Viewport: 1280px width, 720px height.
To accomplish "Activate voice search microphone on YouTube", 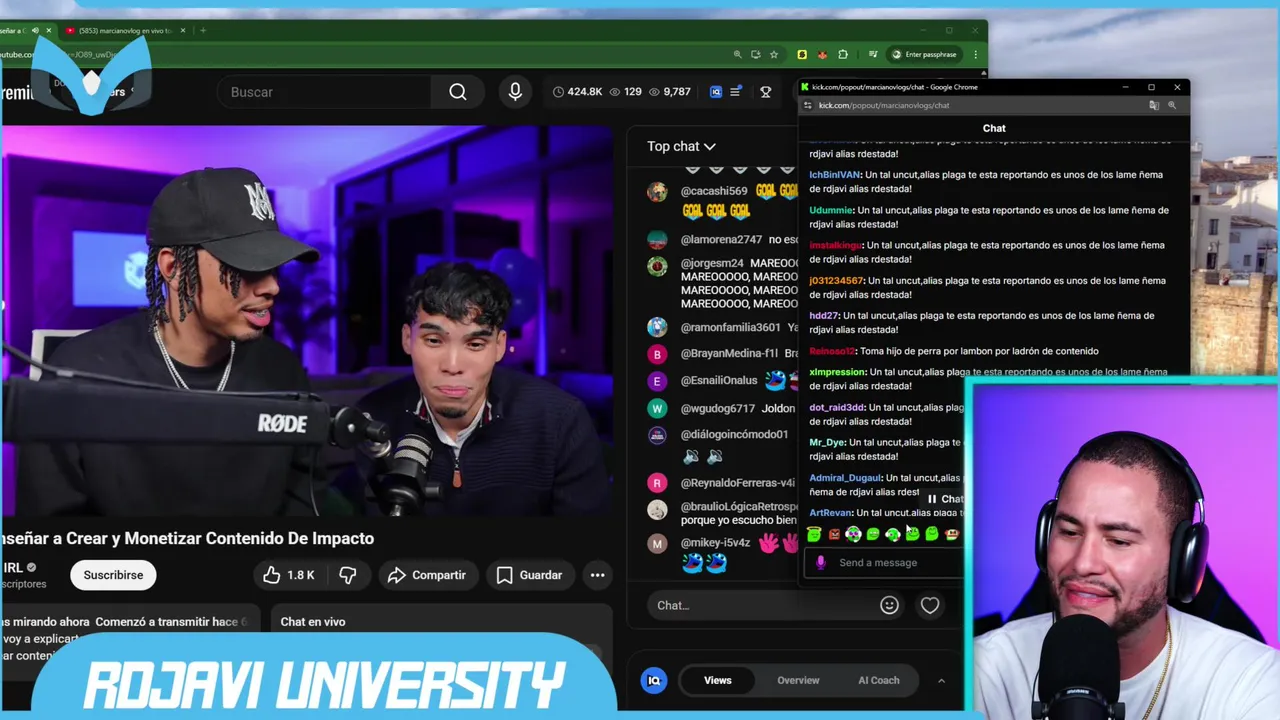I will coord(515,92).
